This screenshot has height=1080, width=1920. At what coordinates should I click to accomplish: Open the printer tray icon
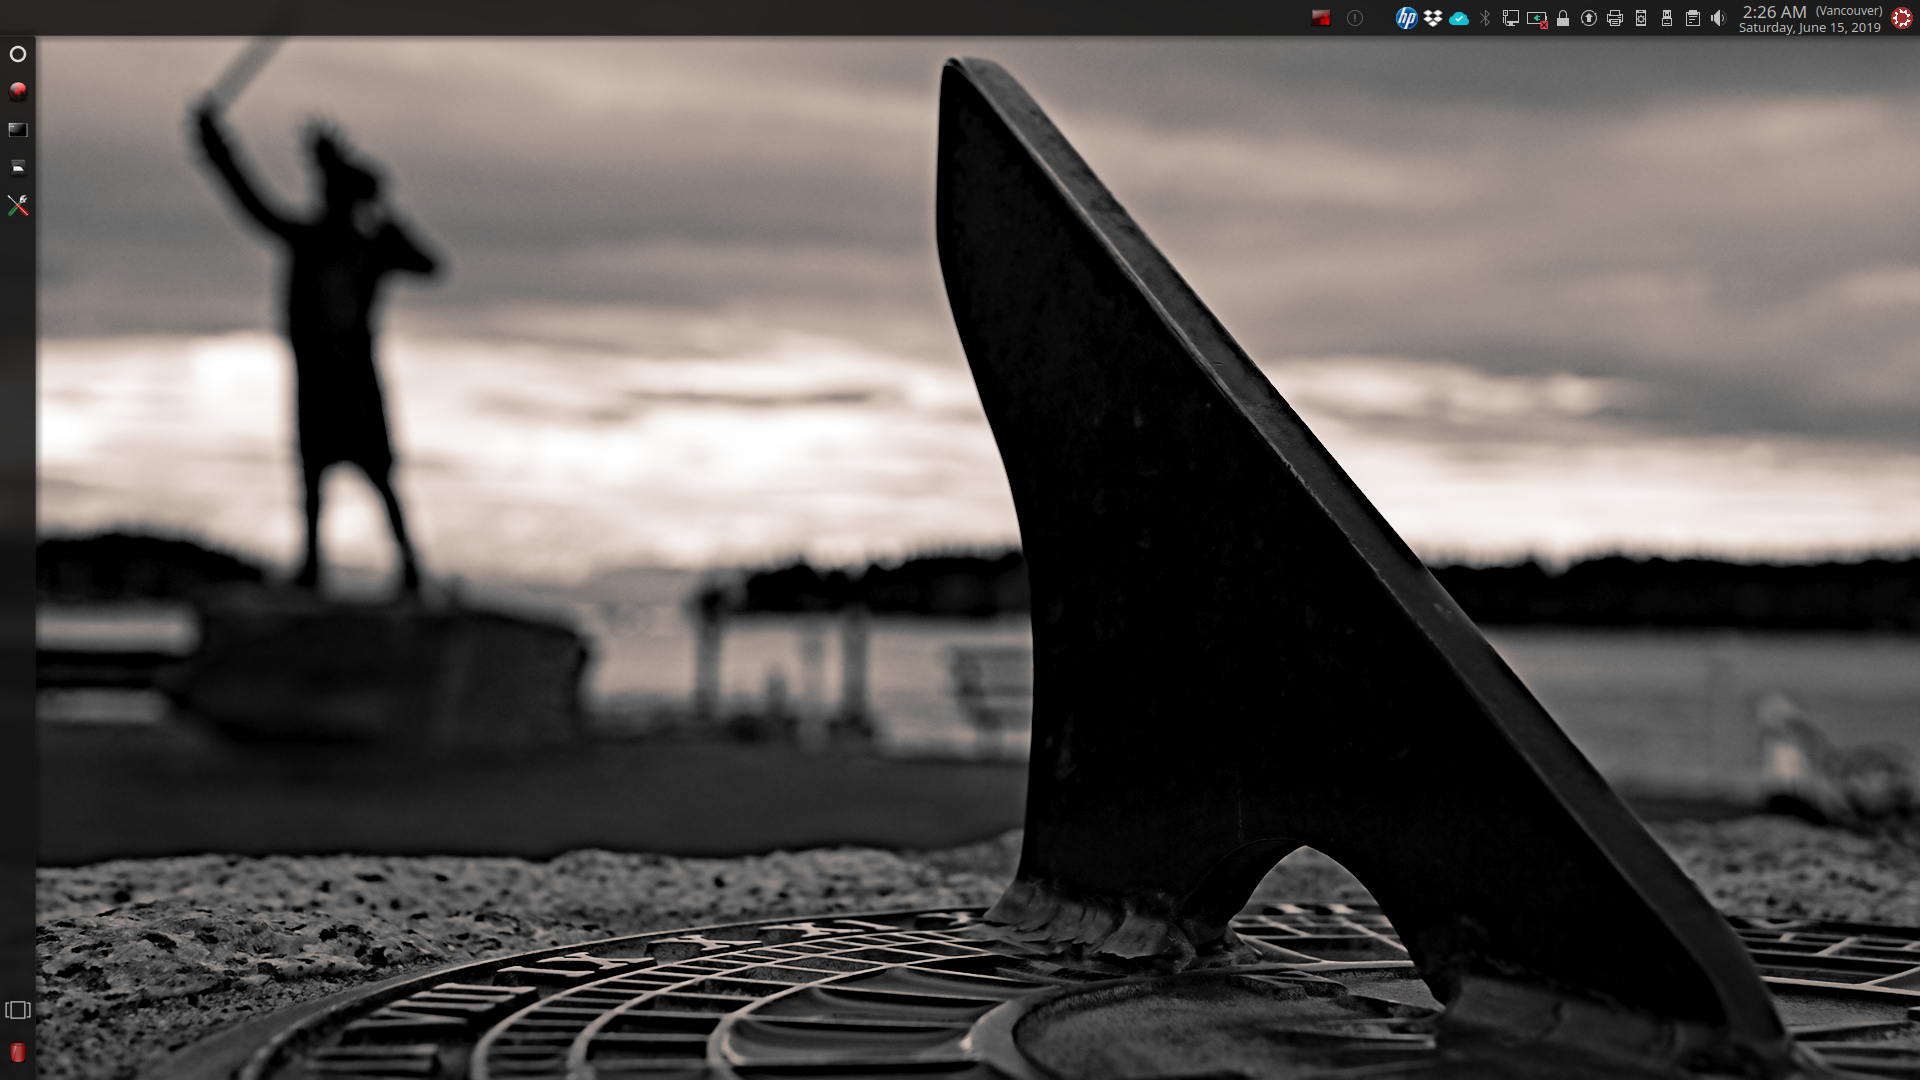tap(1615, 18)
